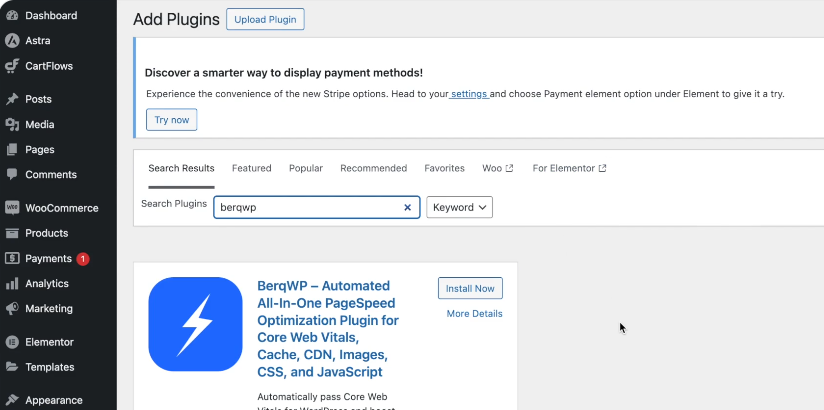824x410 pixels.
Task: Click the Comments speech bubble icon
Action: point(12,175)
